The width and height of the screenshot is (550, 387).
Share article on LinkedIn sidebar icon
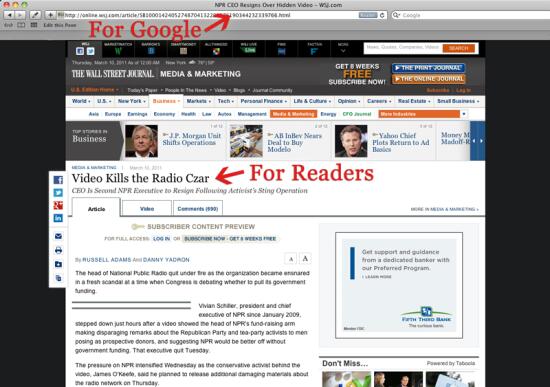coord(58,218)
